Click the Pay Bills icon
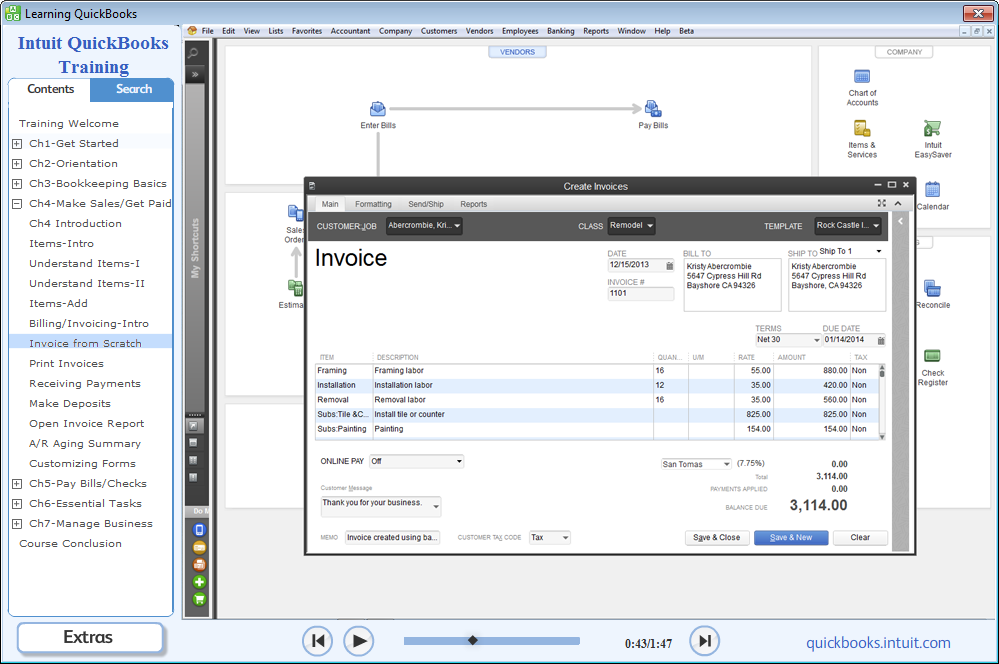This screenshot has width=999, height=664. (653, 108)
